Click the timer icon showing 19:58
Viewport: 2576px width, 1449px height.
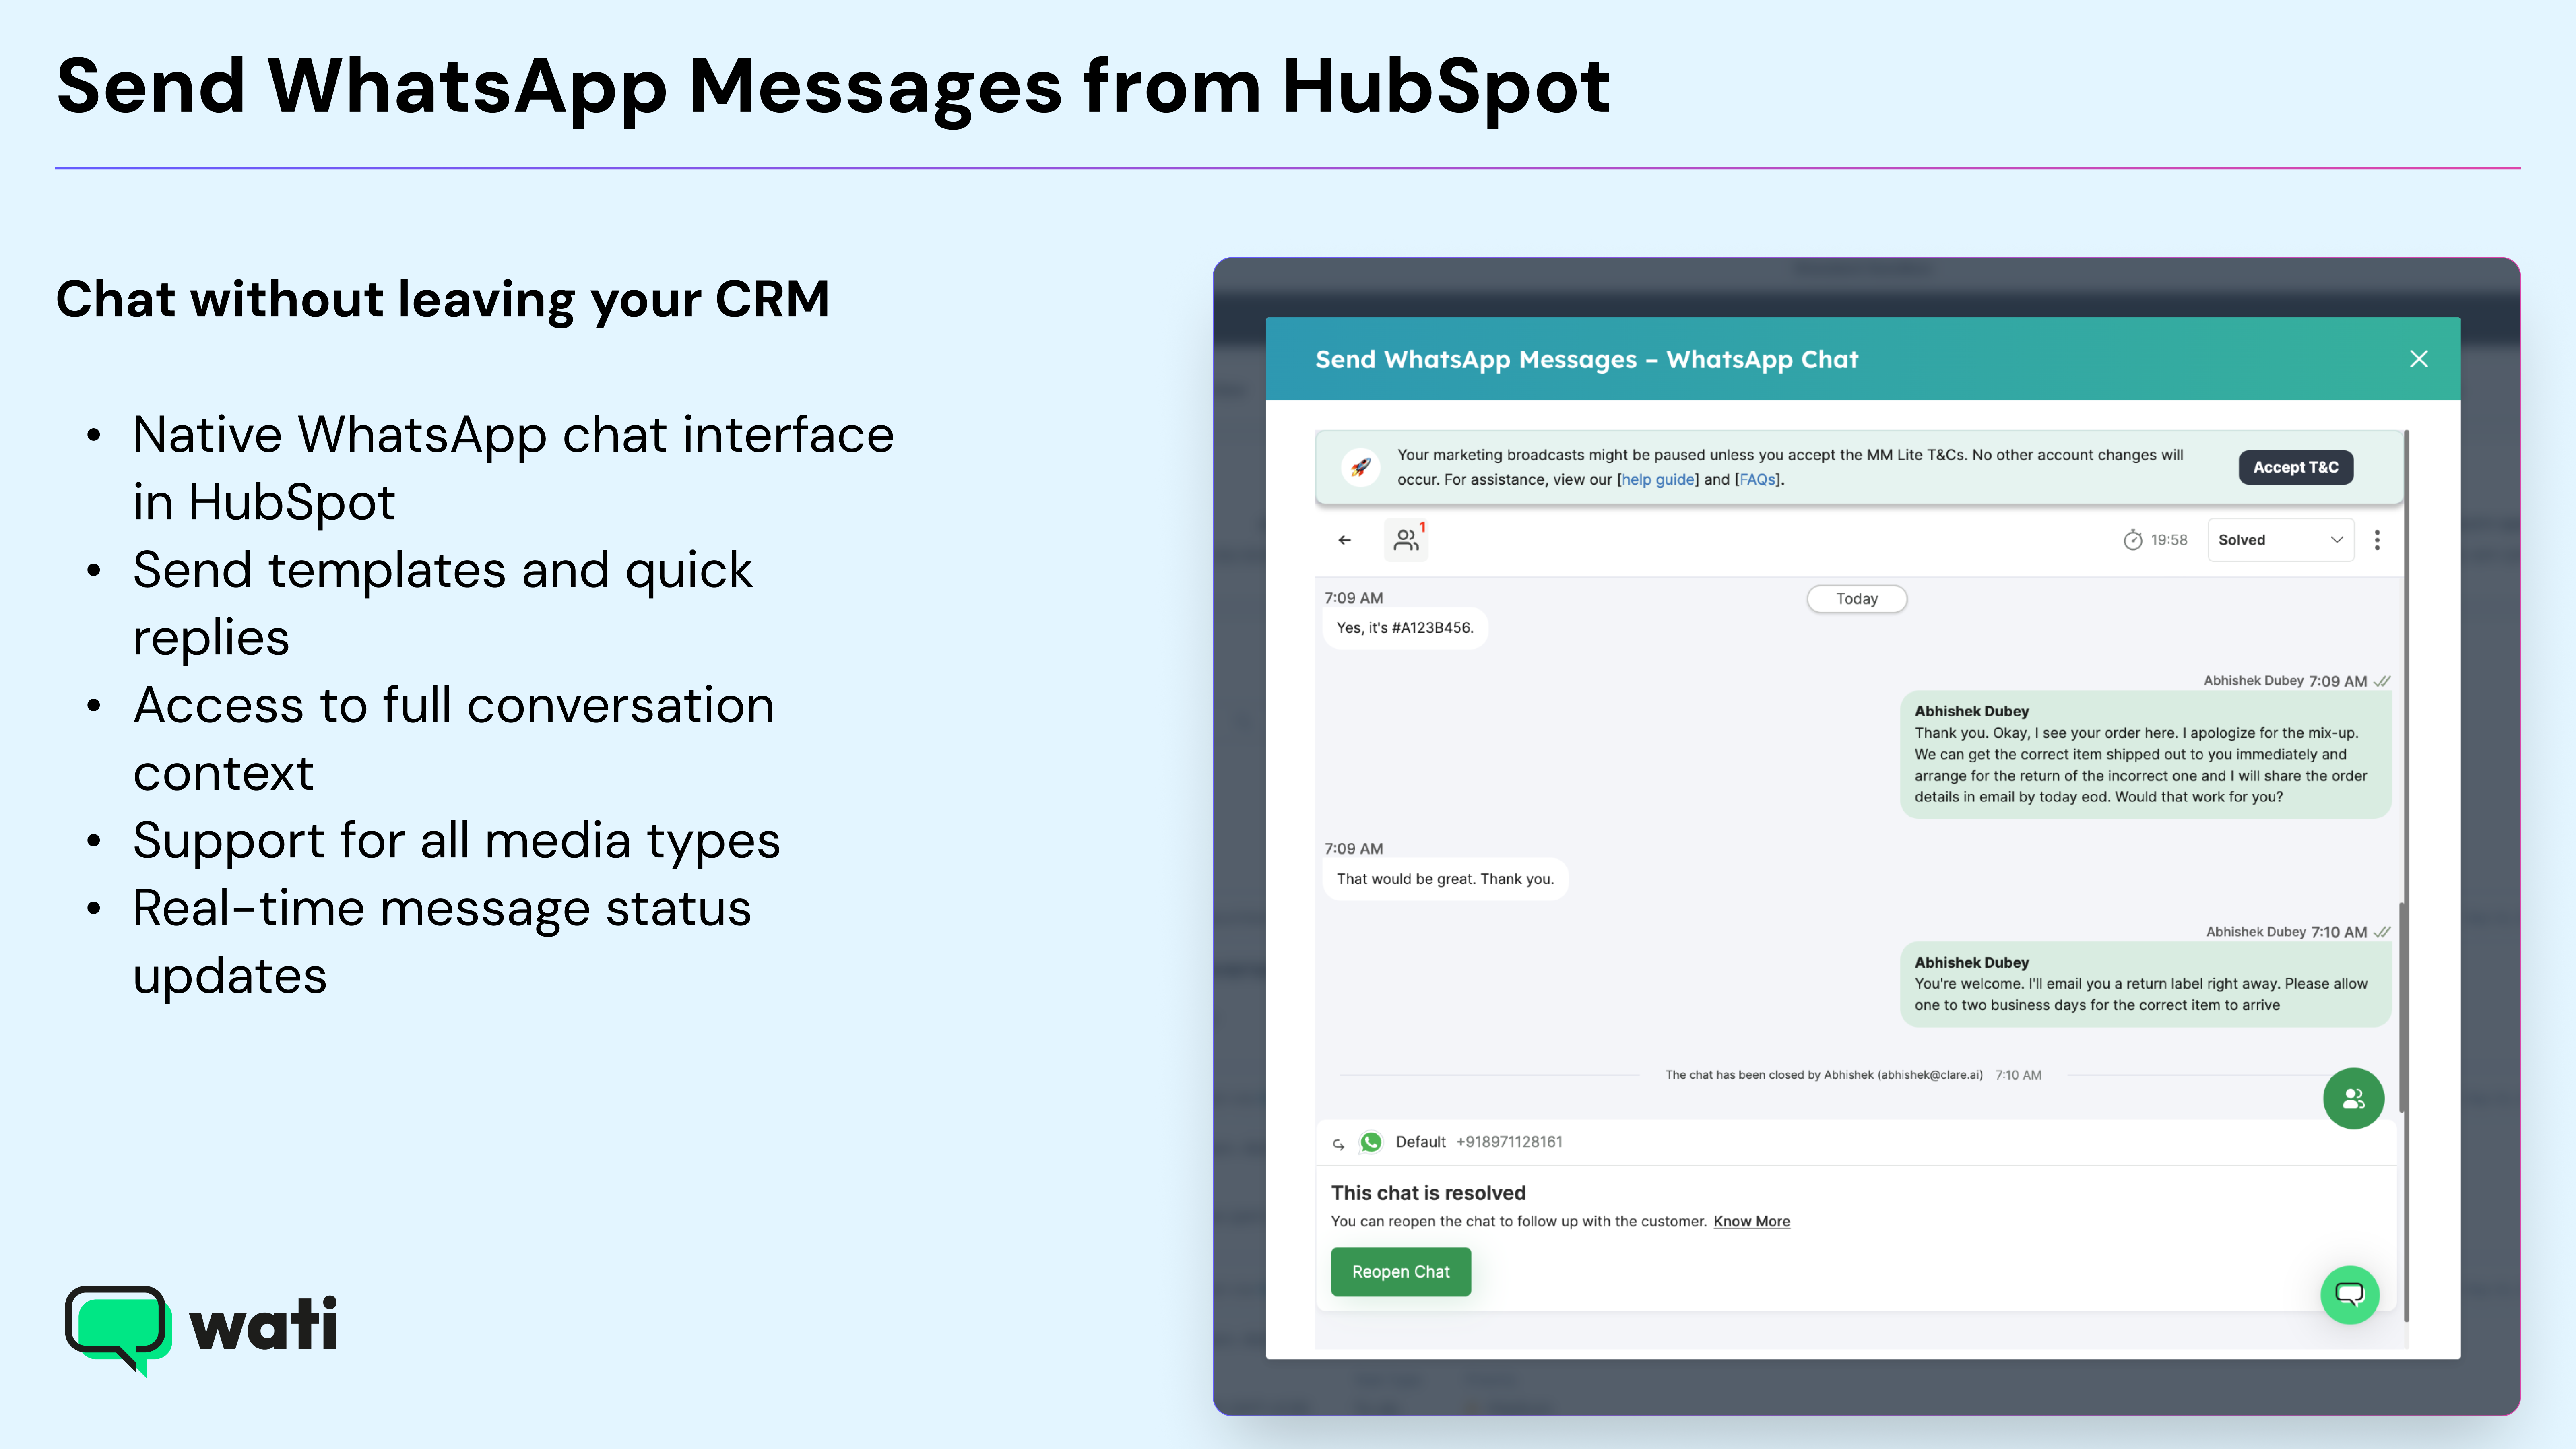coord(2132,540)
